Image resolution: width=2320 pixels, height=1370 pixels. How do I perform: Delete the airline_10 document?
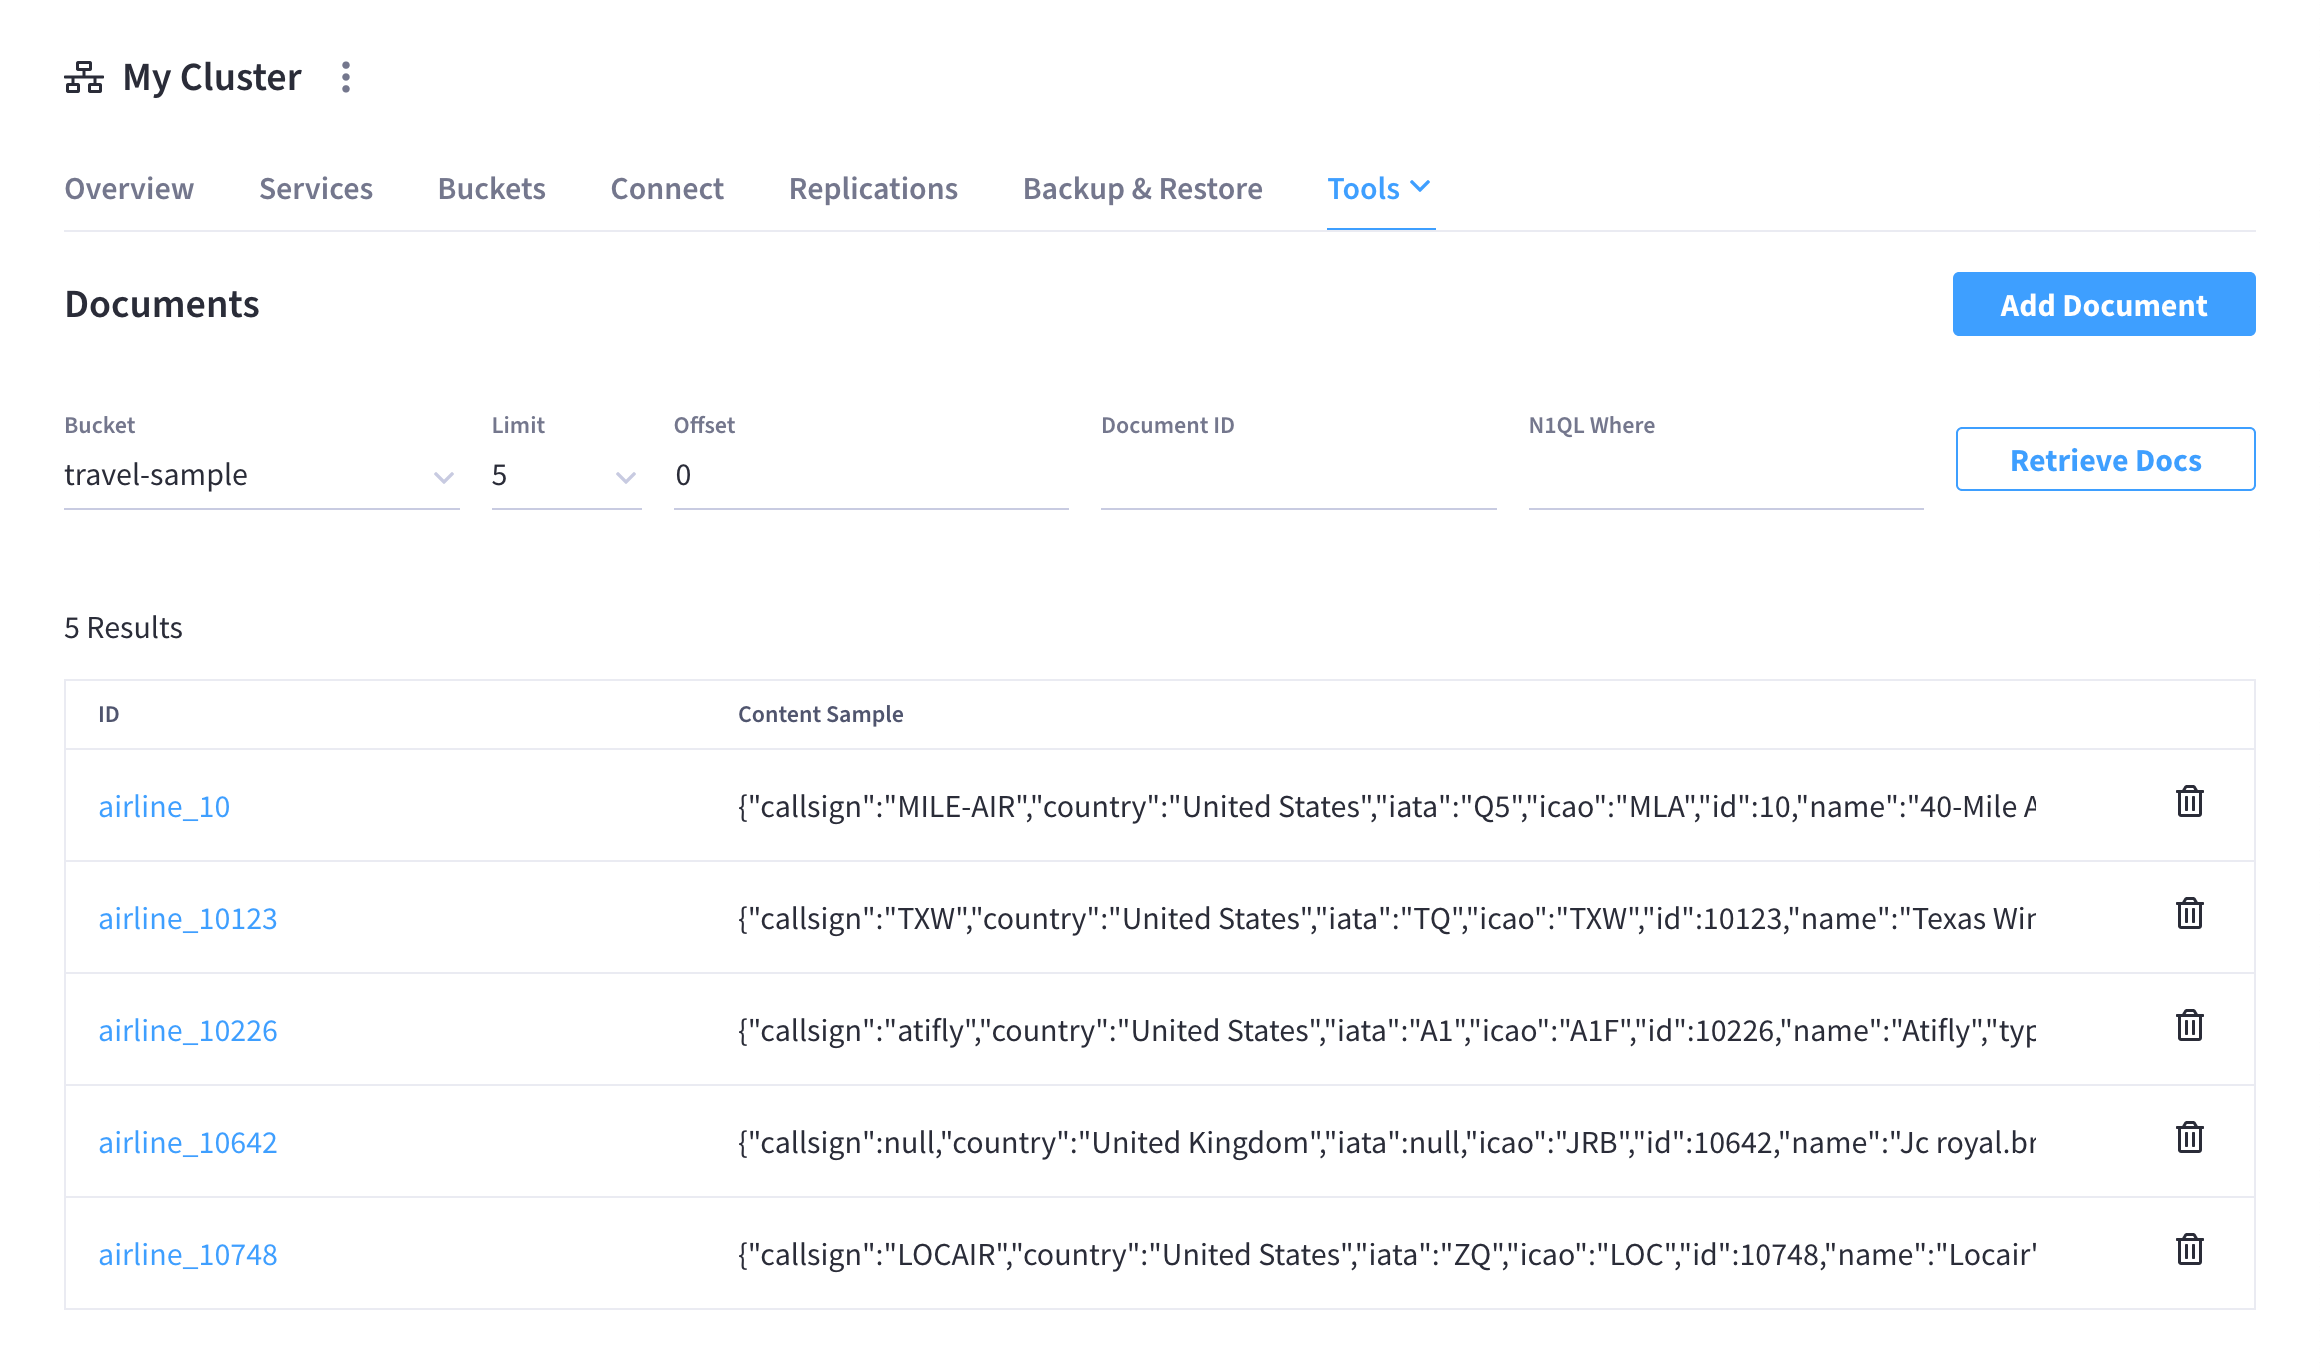[x=2189, y=802]
